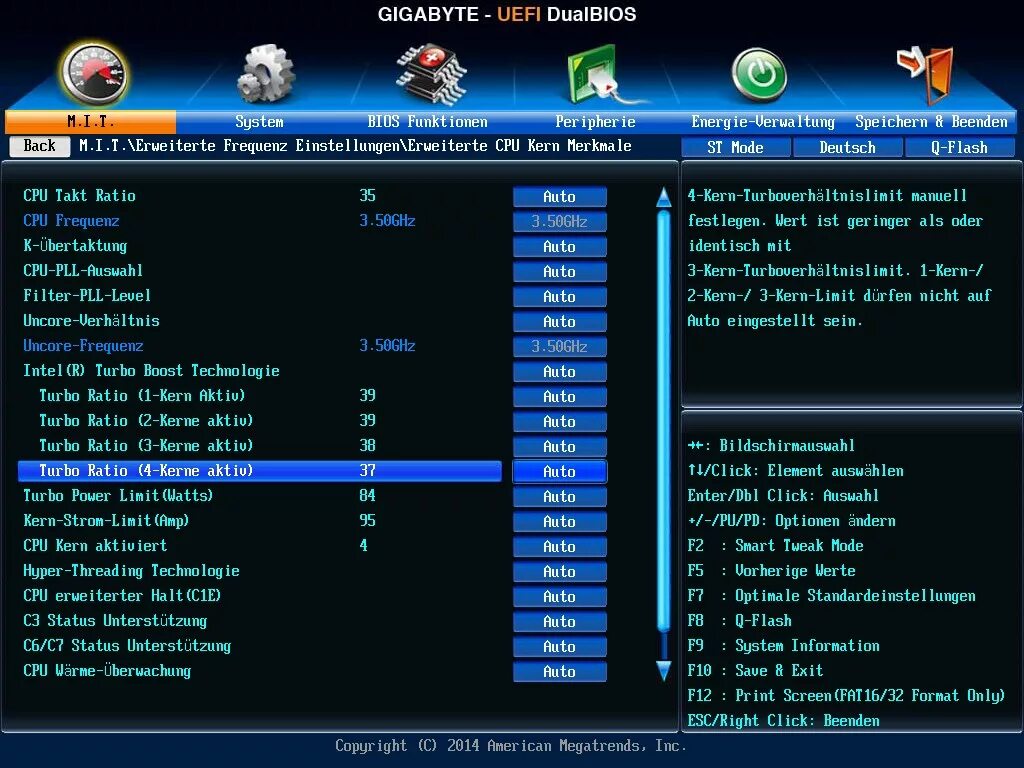Screen dimensions: 1024x768
Task: Select Turbo Power Limit(Watts) label
Action: [118, 496]
